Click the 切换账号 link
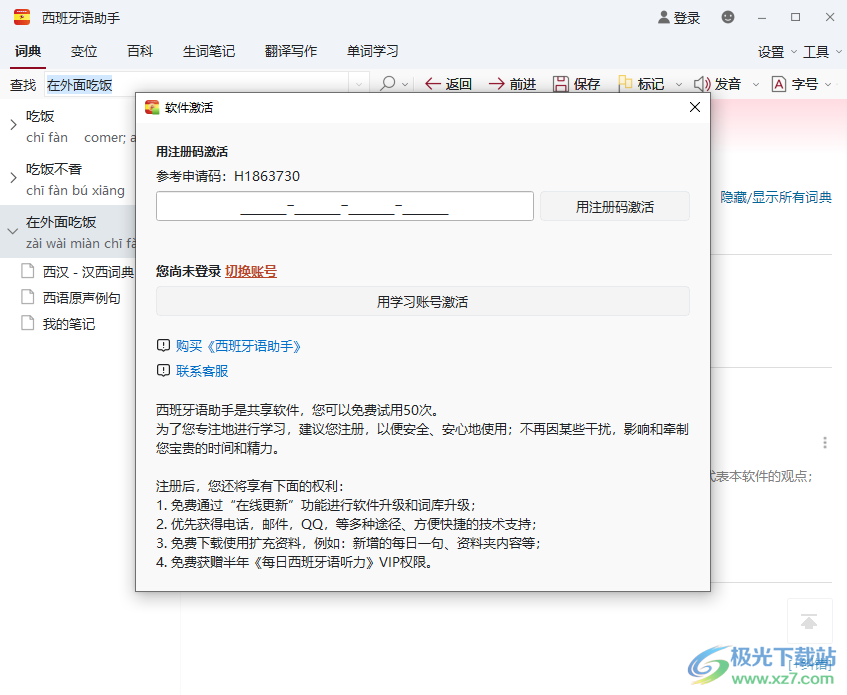The image size is (847, 695). pos(251,271)
